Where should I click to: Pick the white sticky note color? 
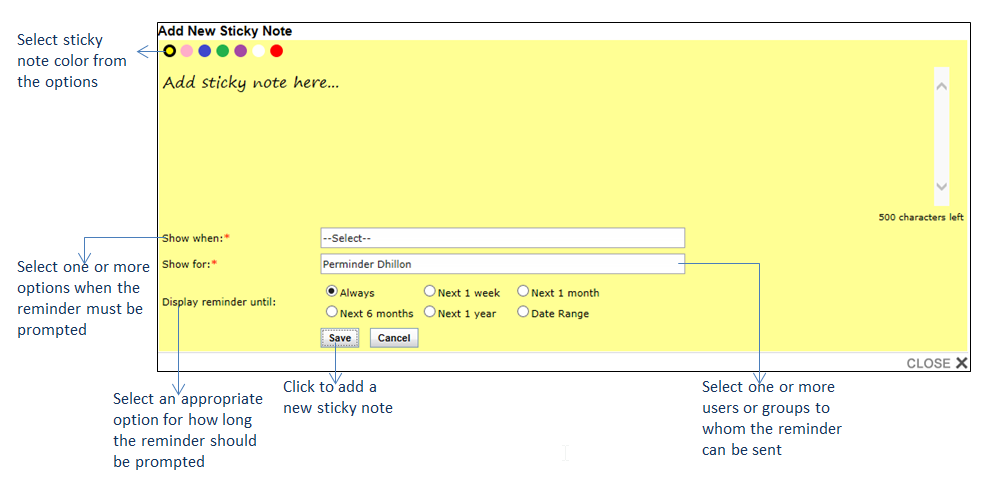[x=258, y=51]
